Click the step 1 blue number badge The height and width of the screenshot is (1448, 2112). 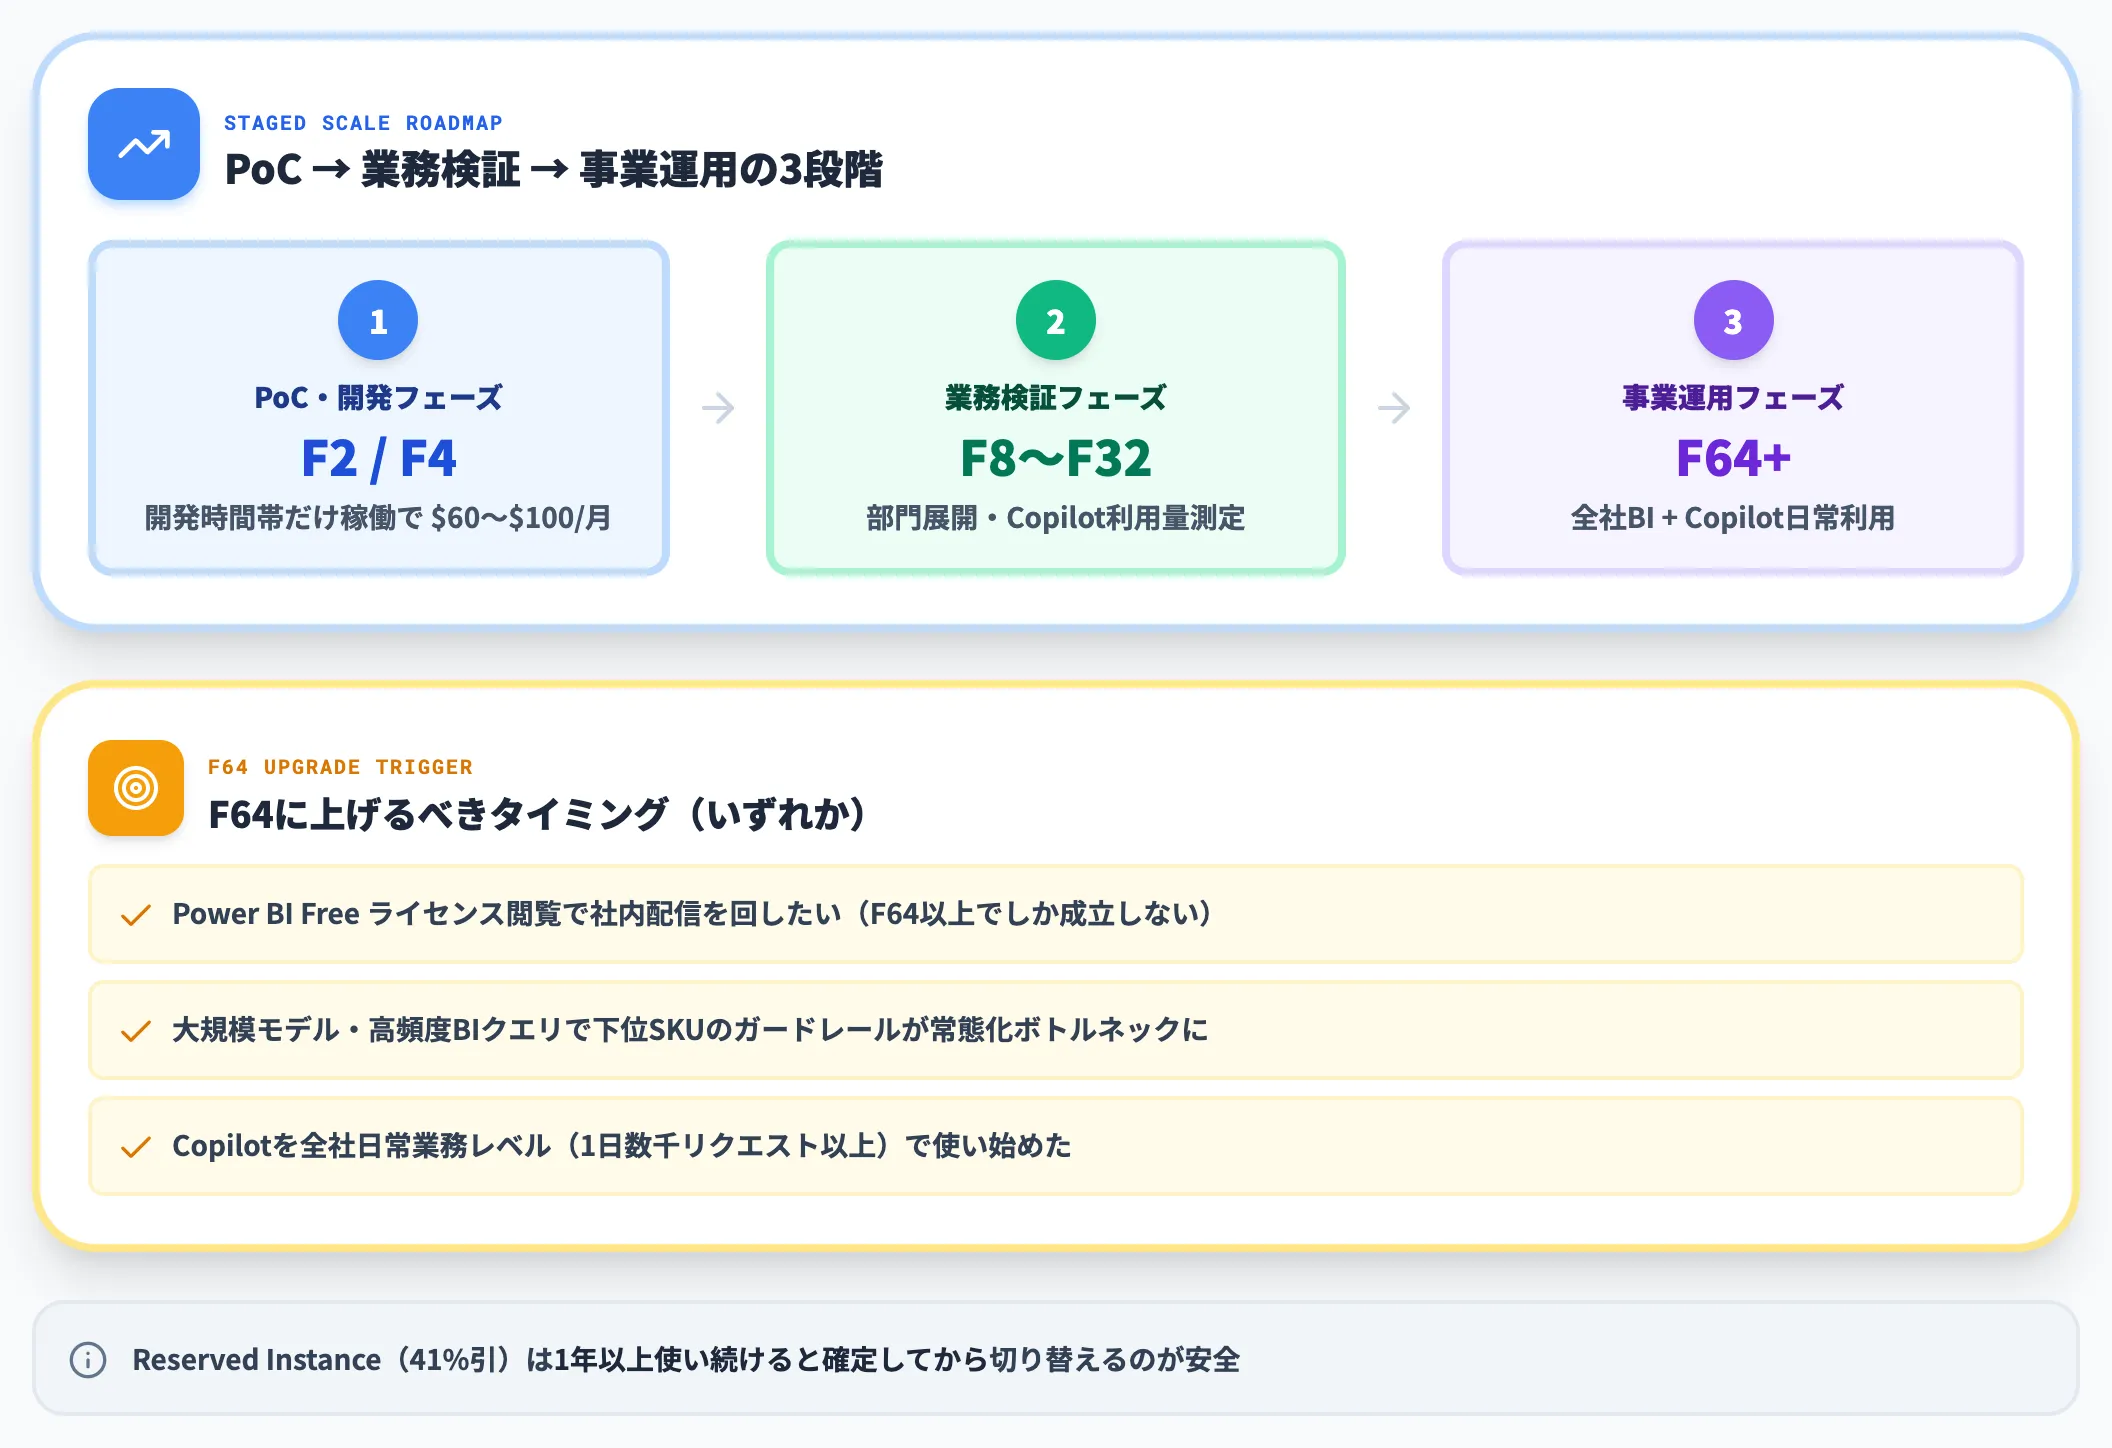[378, 320]
